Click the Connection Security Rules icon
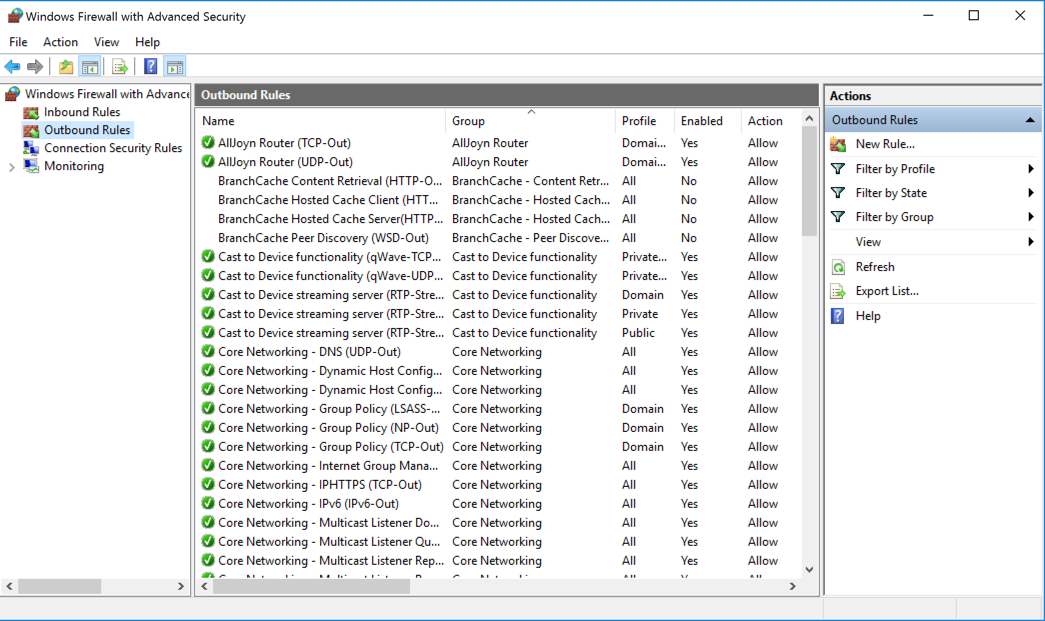 coord(31,148)
